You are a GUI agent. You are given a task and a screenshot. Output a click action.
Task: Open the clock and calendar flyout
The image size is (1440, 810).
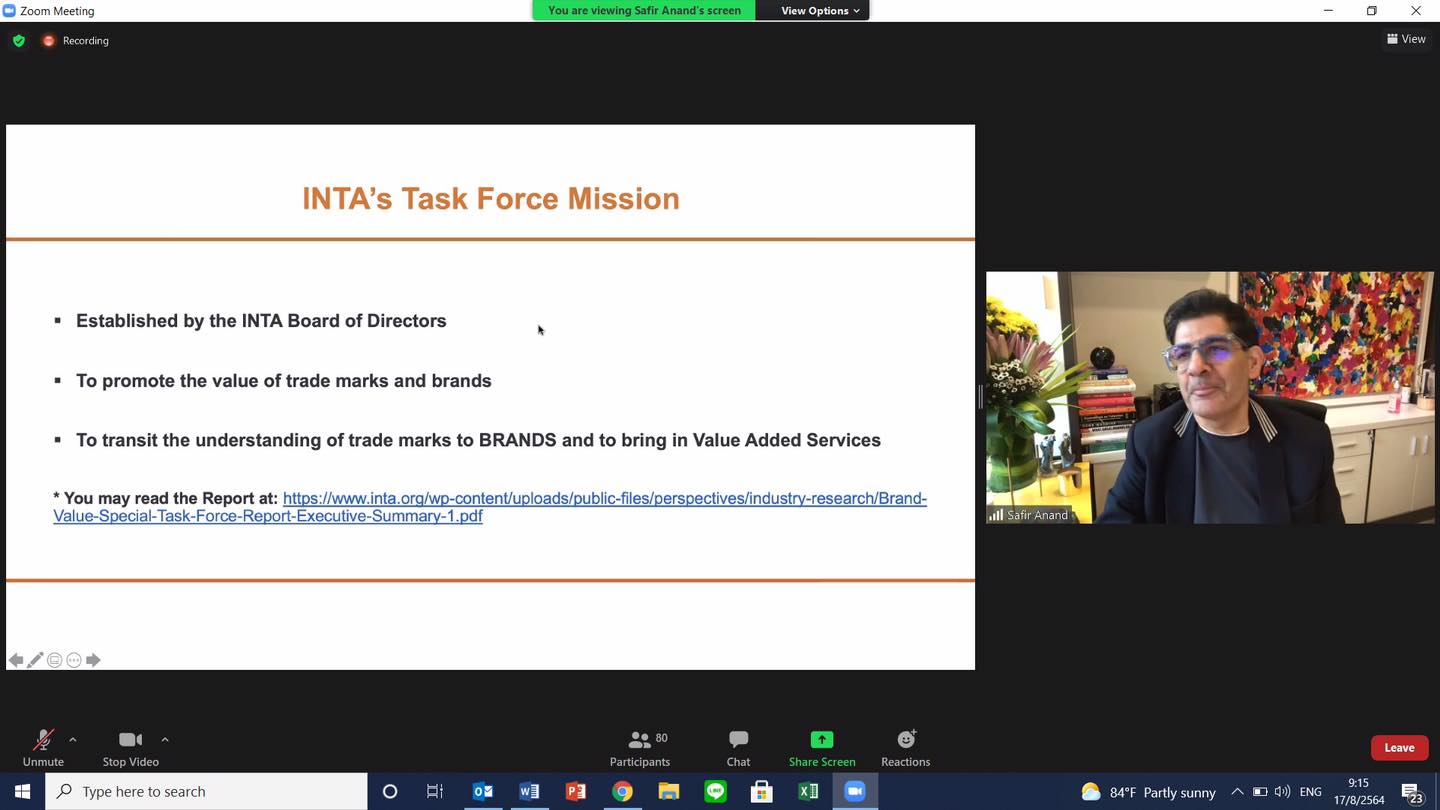click(1358, 791)
